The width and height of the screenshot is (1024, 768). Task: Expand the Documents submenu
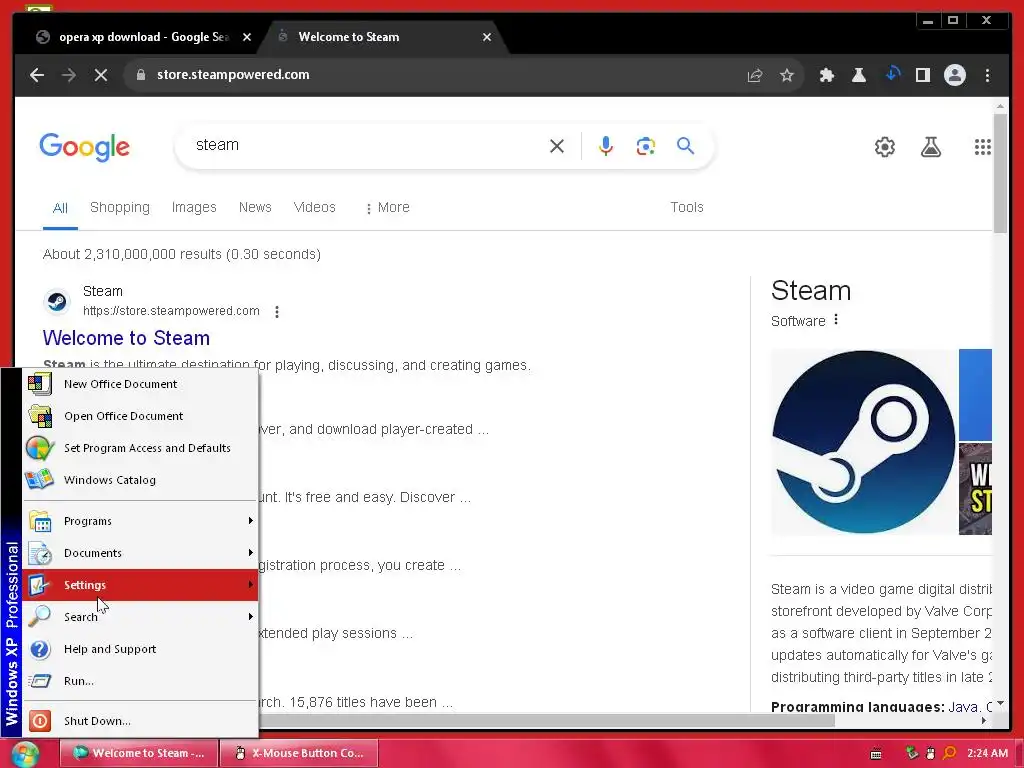pos(141,553)
